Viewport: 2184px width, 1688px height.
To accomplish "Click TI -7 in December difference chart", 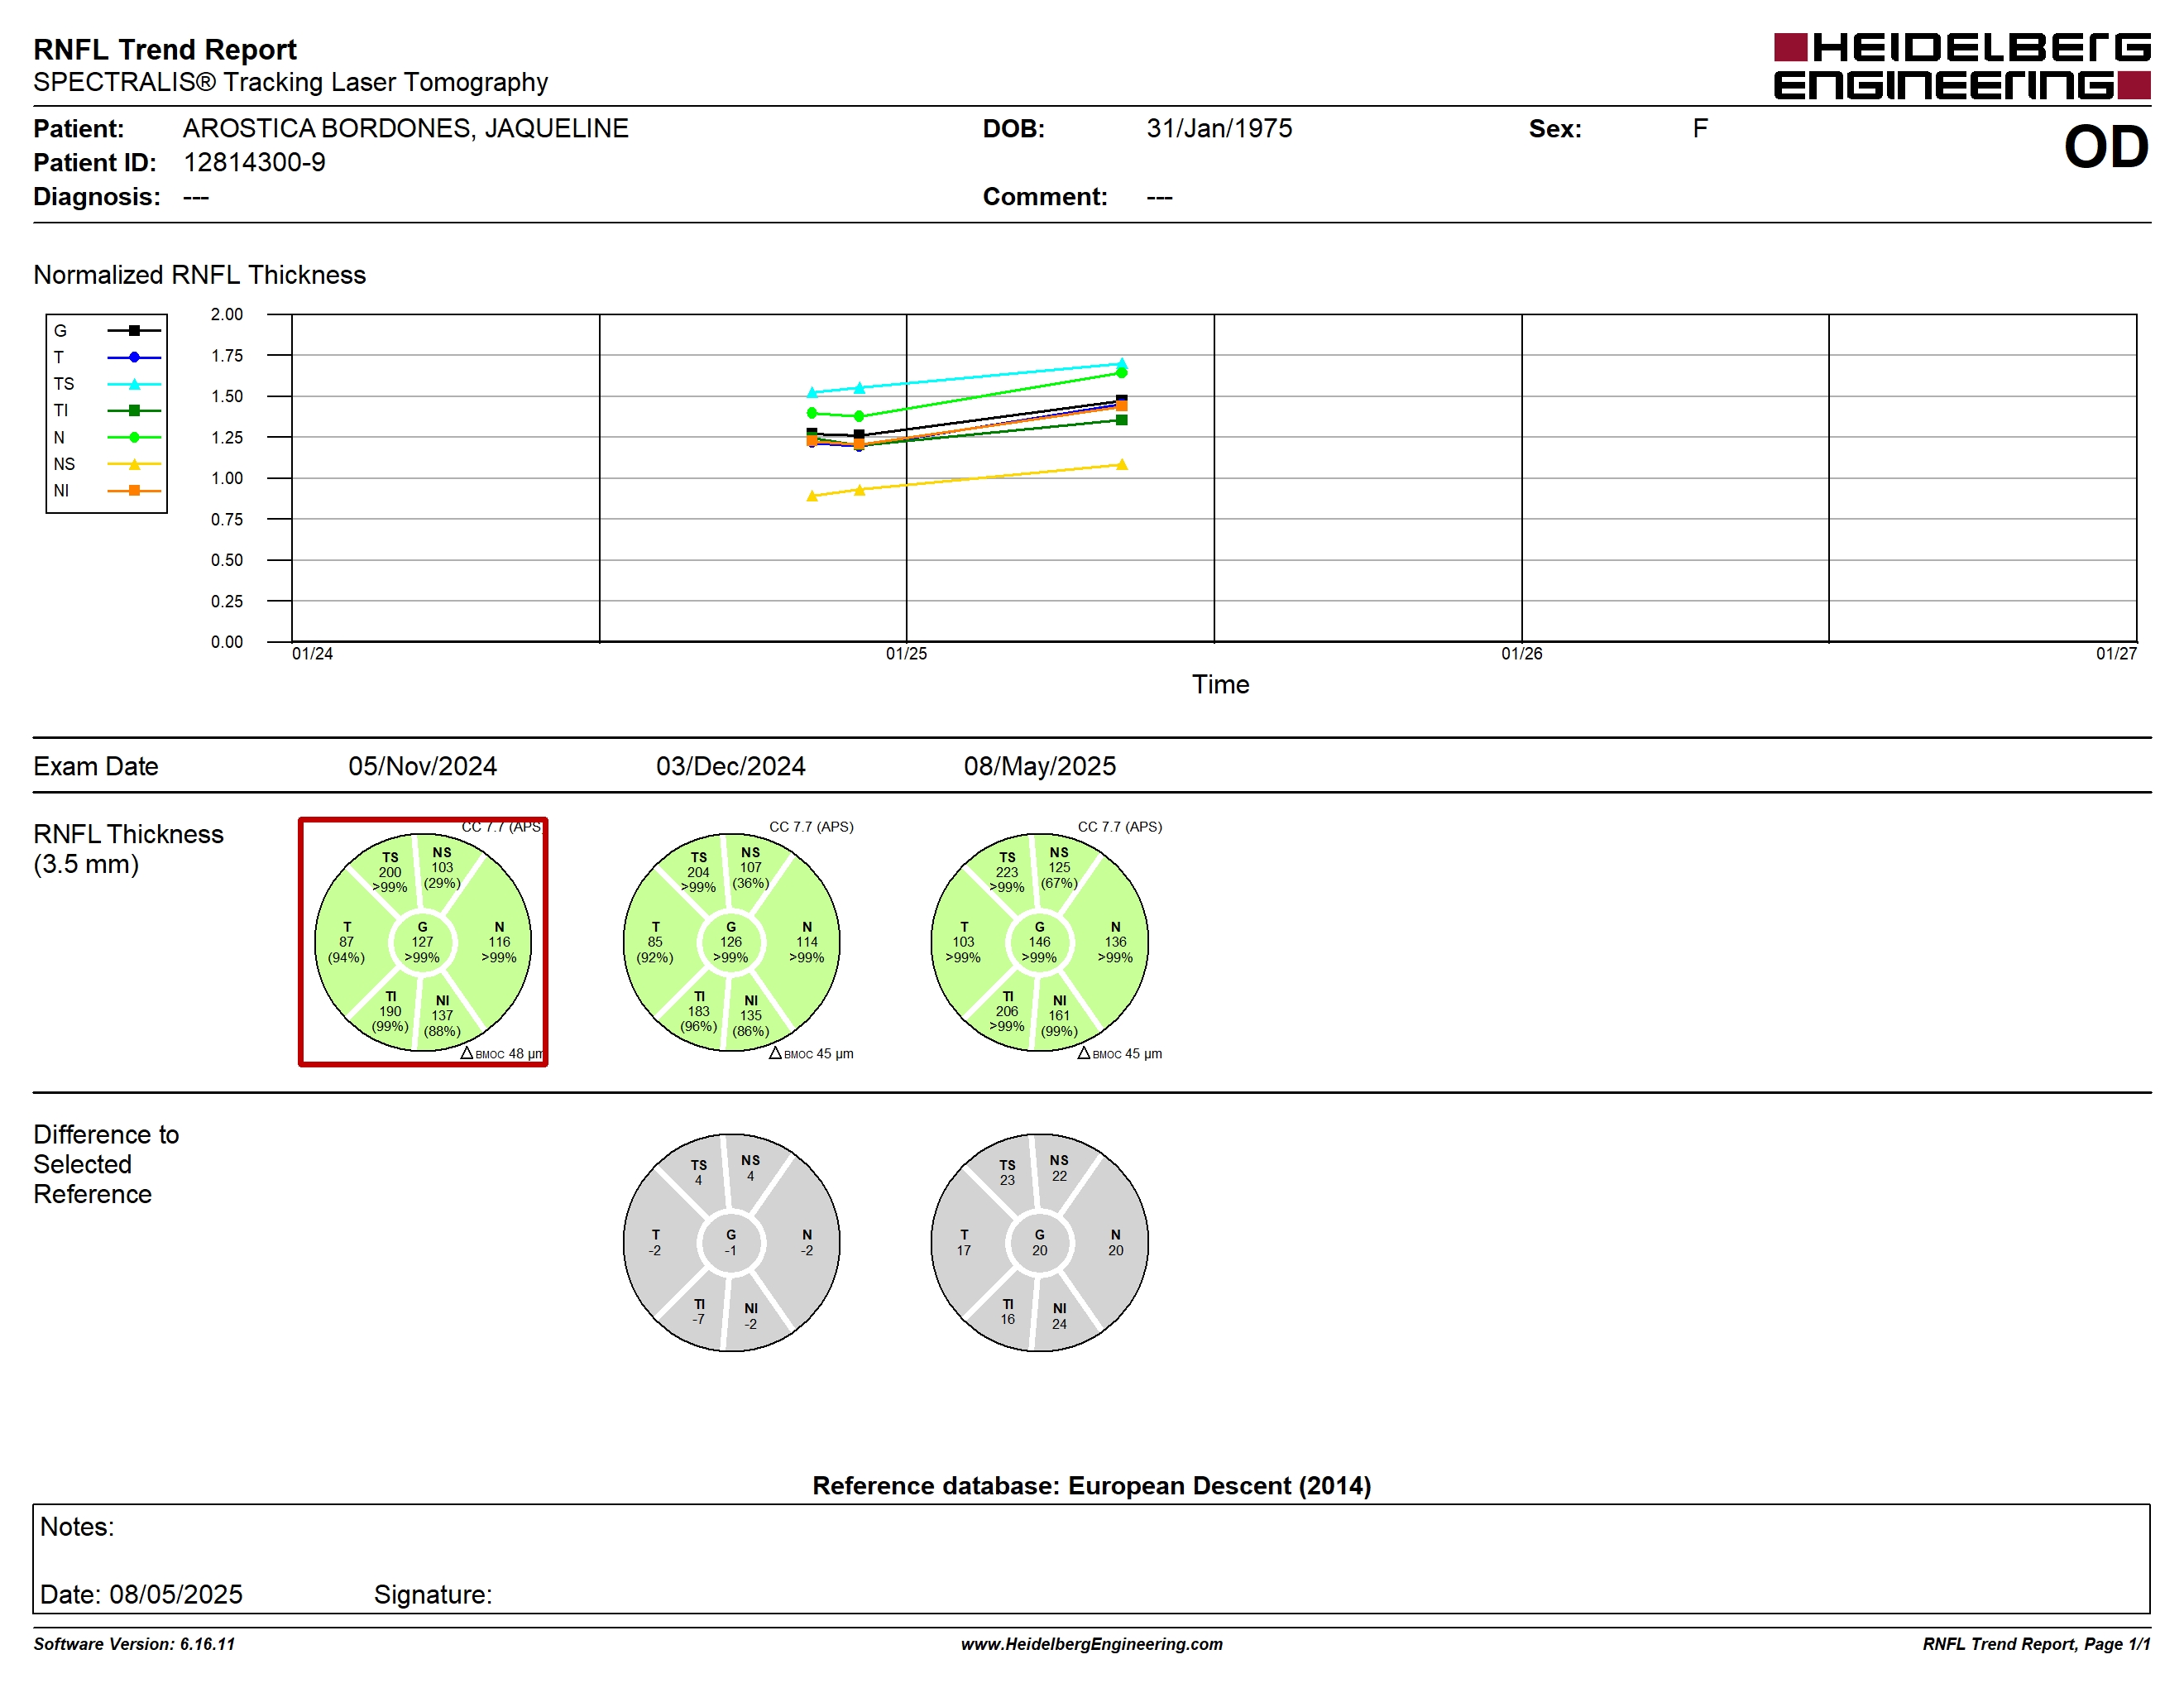I will point(699,1311).
